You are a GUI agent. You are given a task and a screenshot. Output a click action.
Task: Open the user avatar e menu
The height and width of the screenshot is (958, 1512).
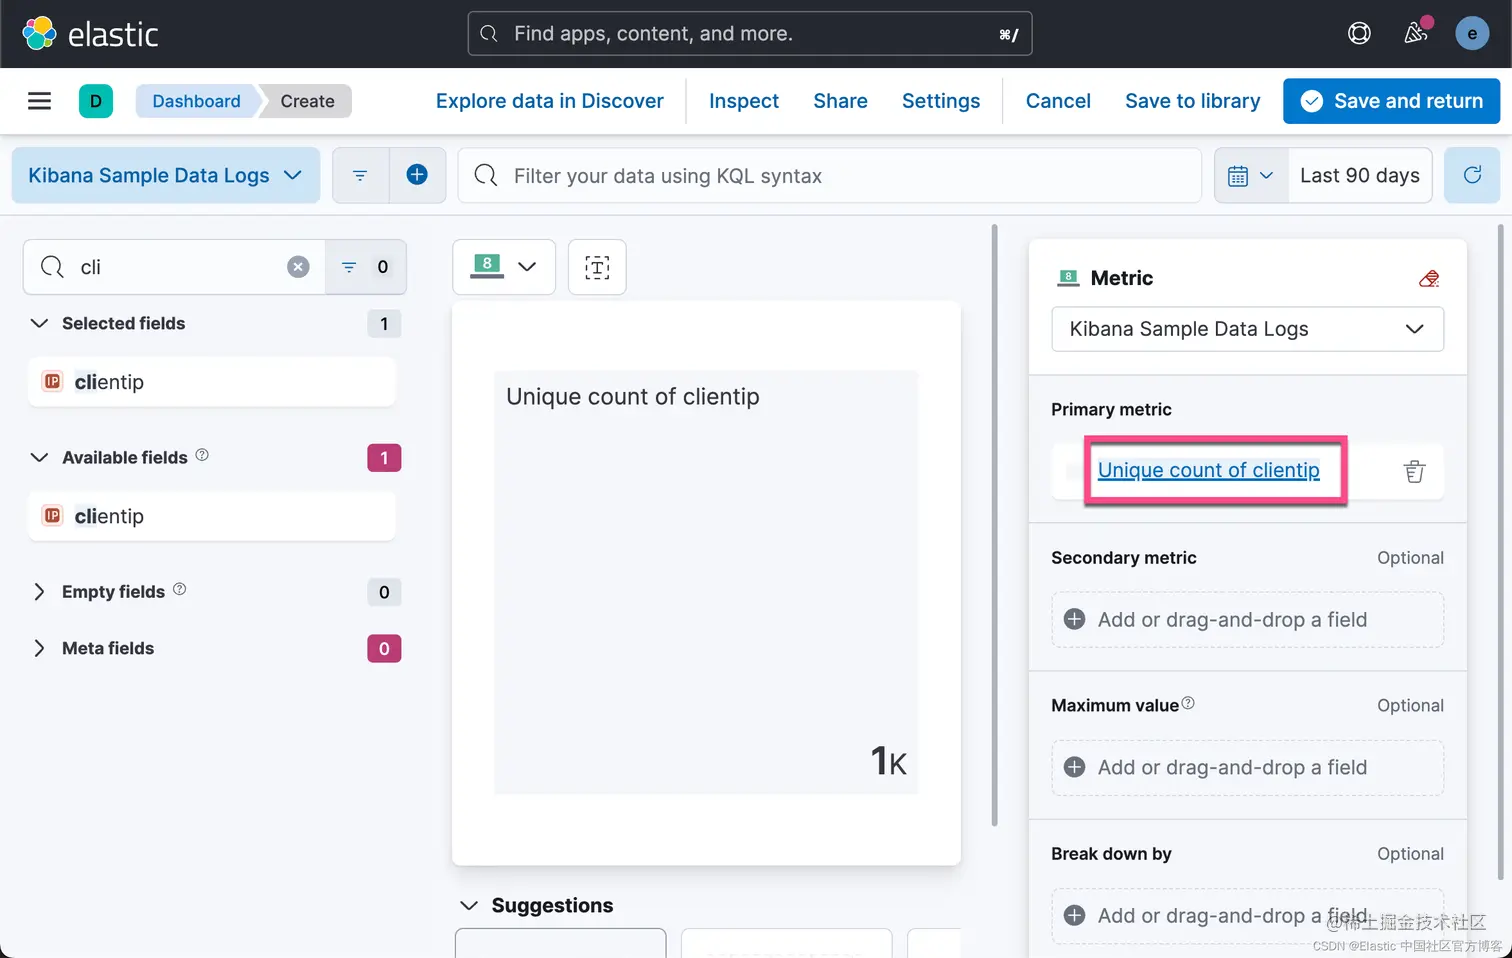pos(1472,34)
